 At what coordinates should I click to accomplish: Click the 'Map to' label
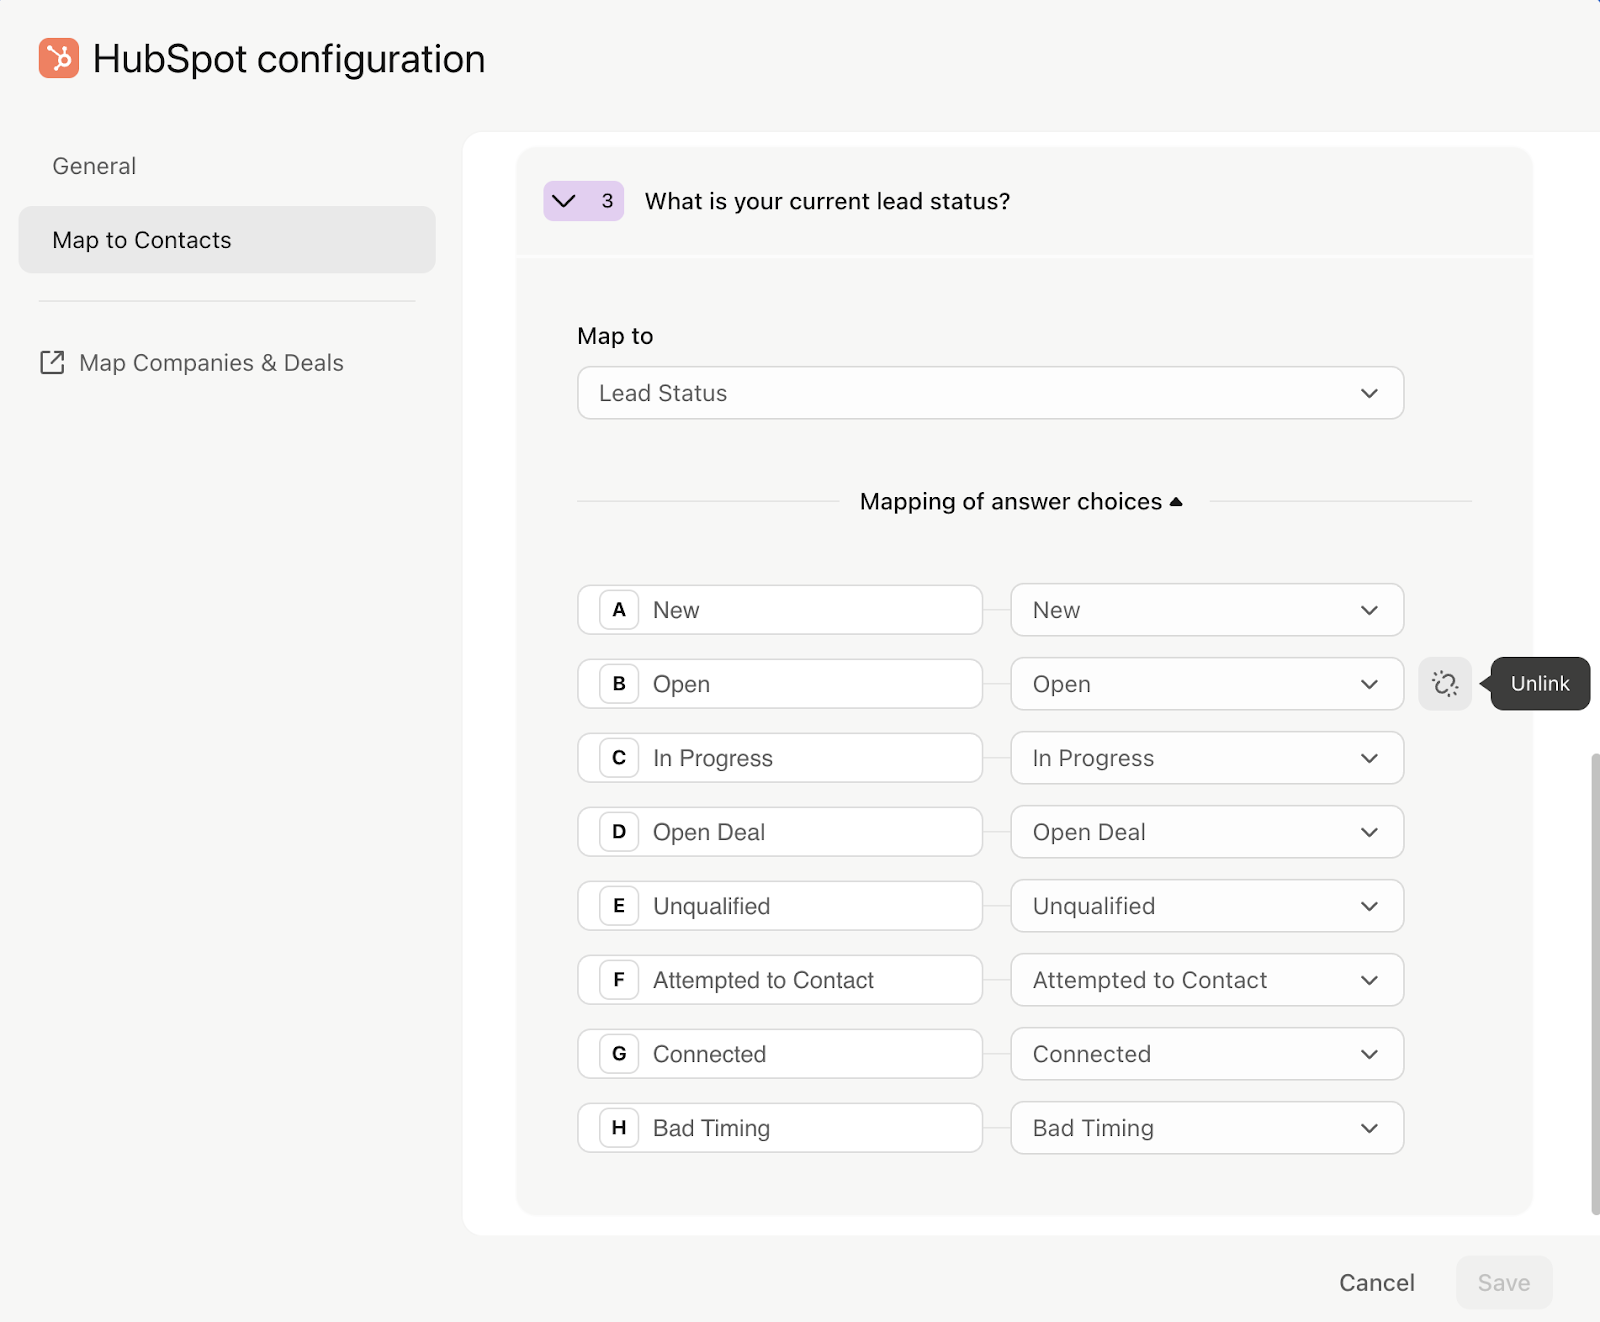(615, 336)
